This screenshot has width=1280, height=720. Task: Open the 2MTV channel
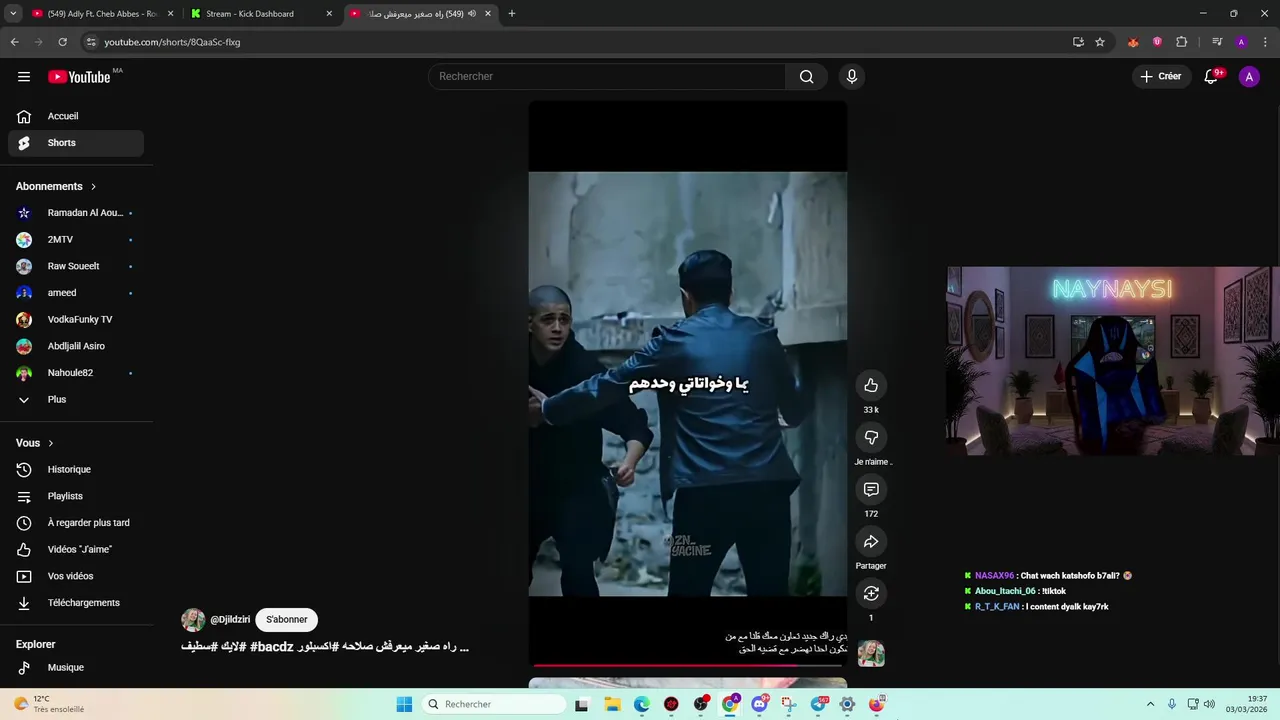tap(76, 240)
